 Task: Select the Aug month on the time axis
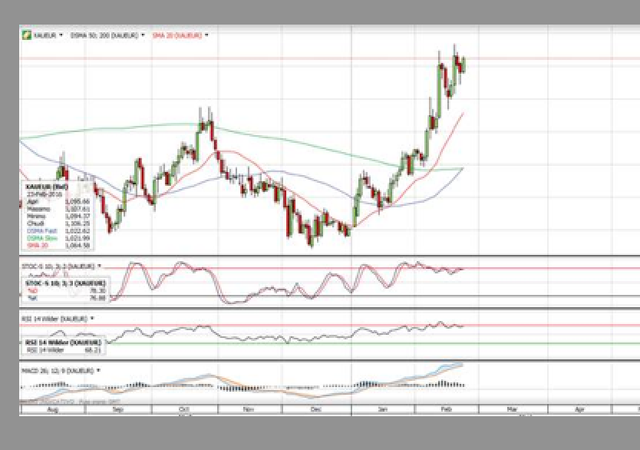[x=53, y=409]
